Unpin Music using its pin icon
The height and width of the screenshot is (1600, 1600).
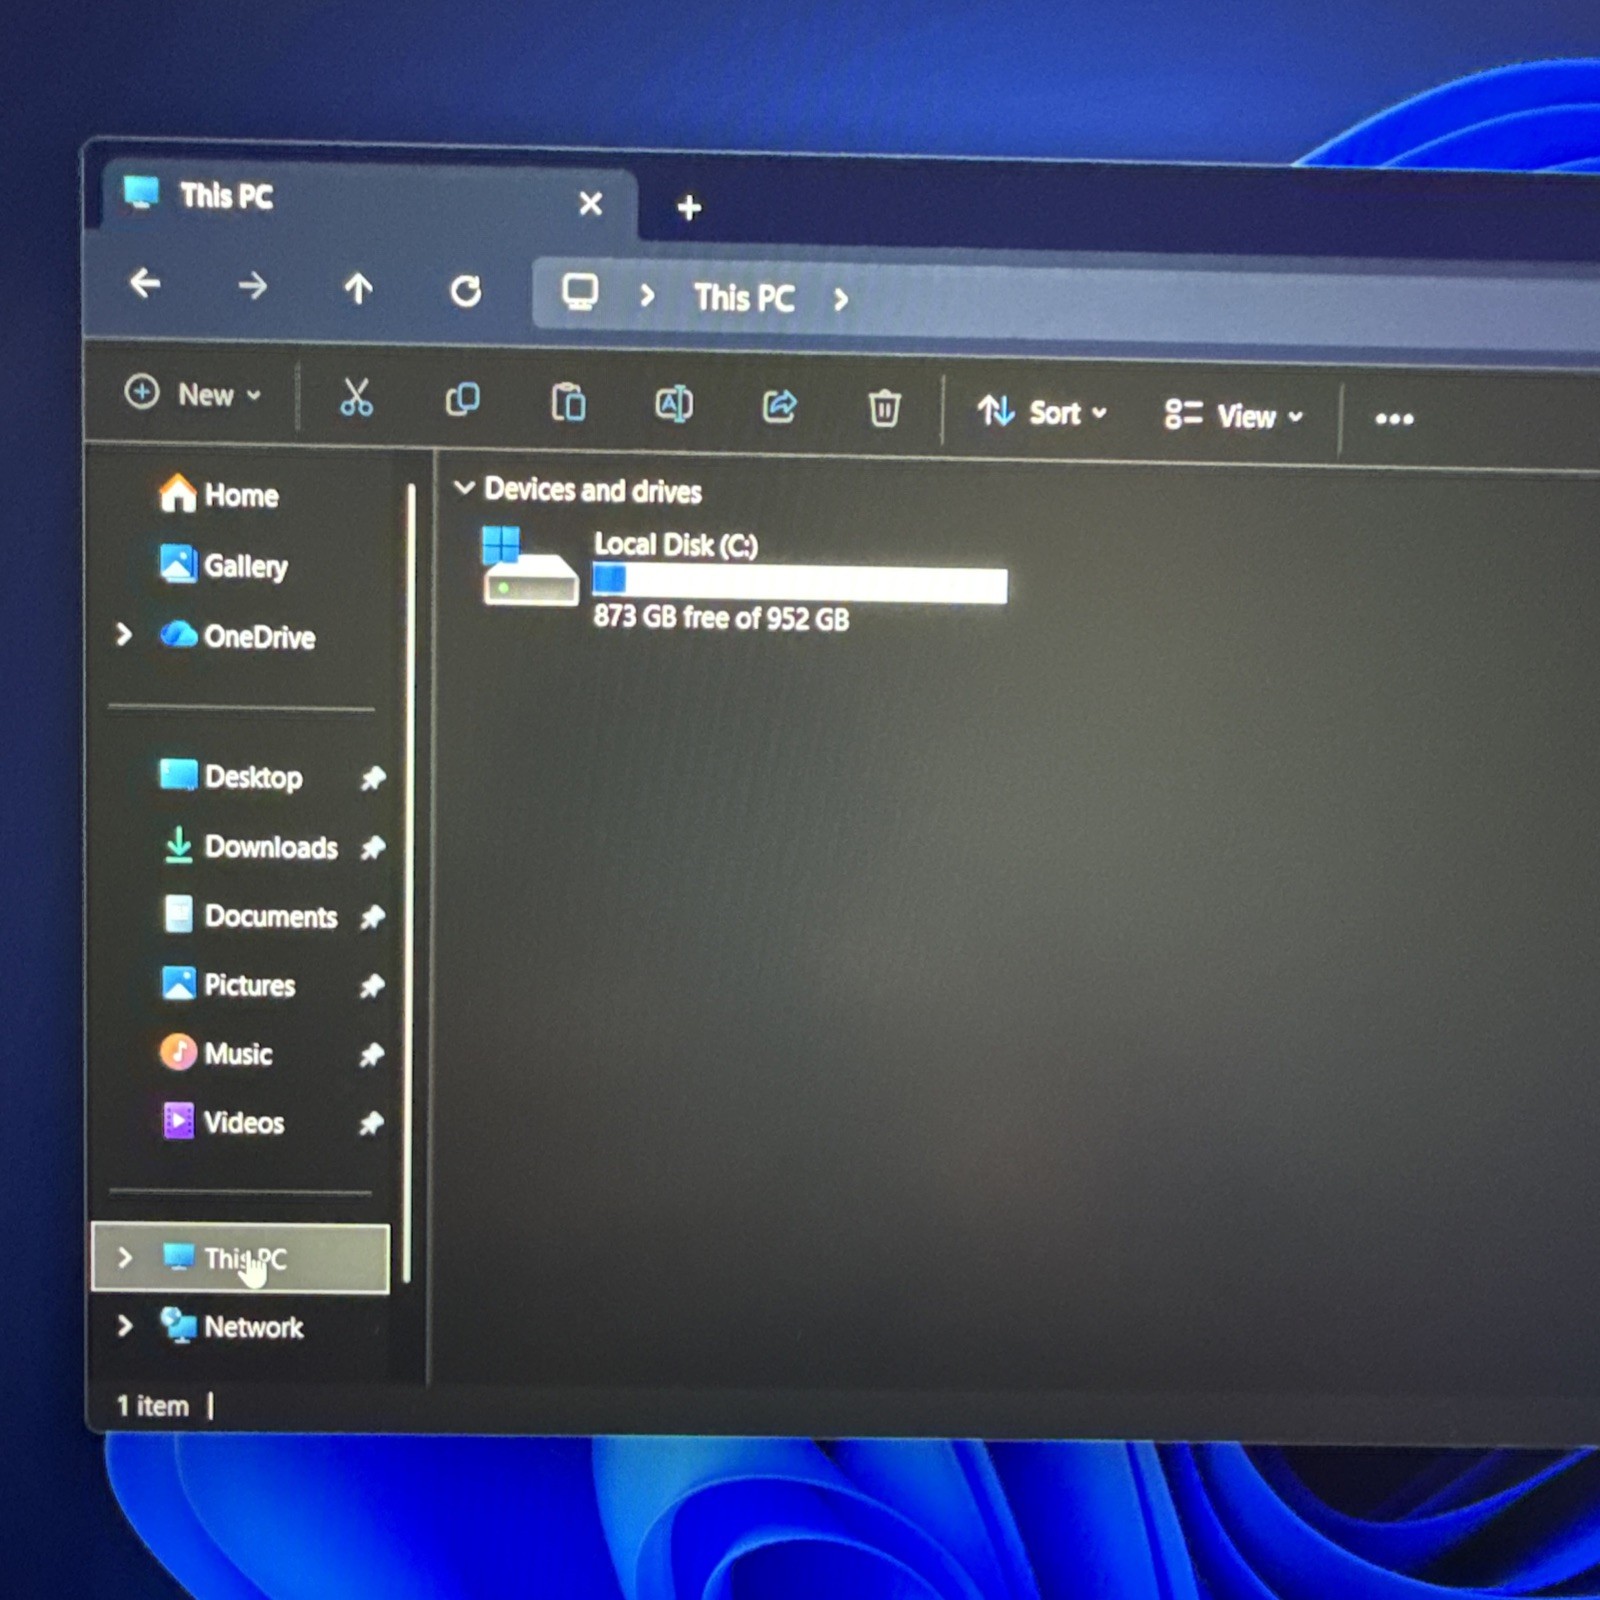pos(372,1054)
